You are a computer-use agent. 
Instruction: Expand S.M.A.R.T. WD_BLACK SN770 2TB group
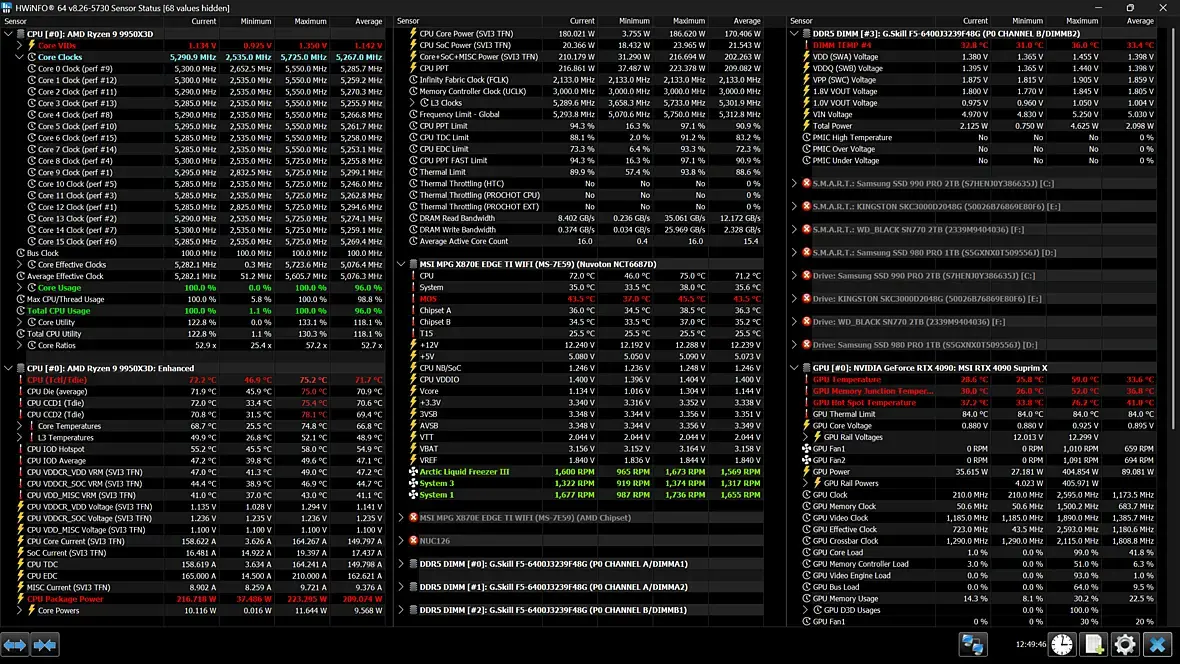pyautogui.click(x=794, y=230)
